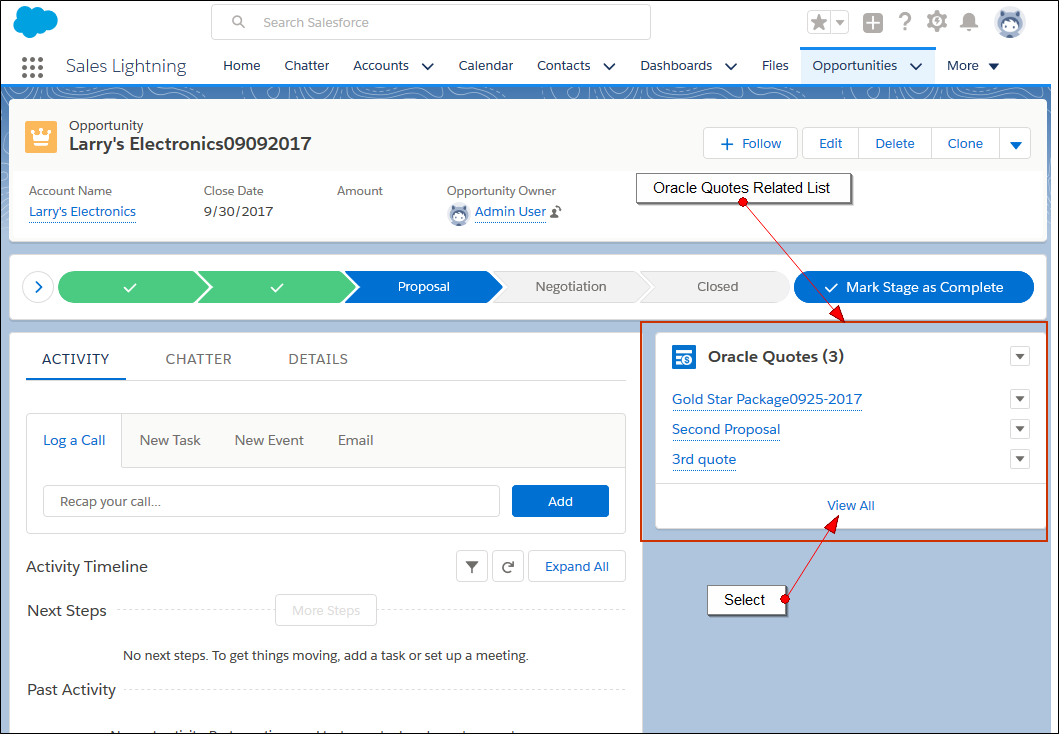The width and height of the screenshot is (1059, 734).
Task: Click the Delete button
Action: pyautogui.click(x=895, y=143)
